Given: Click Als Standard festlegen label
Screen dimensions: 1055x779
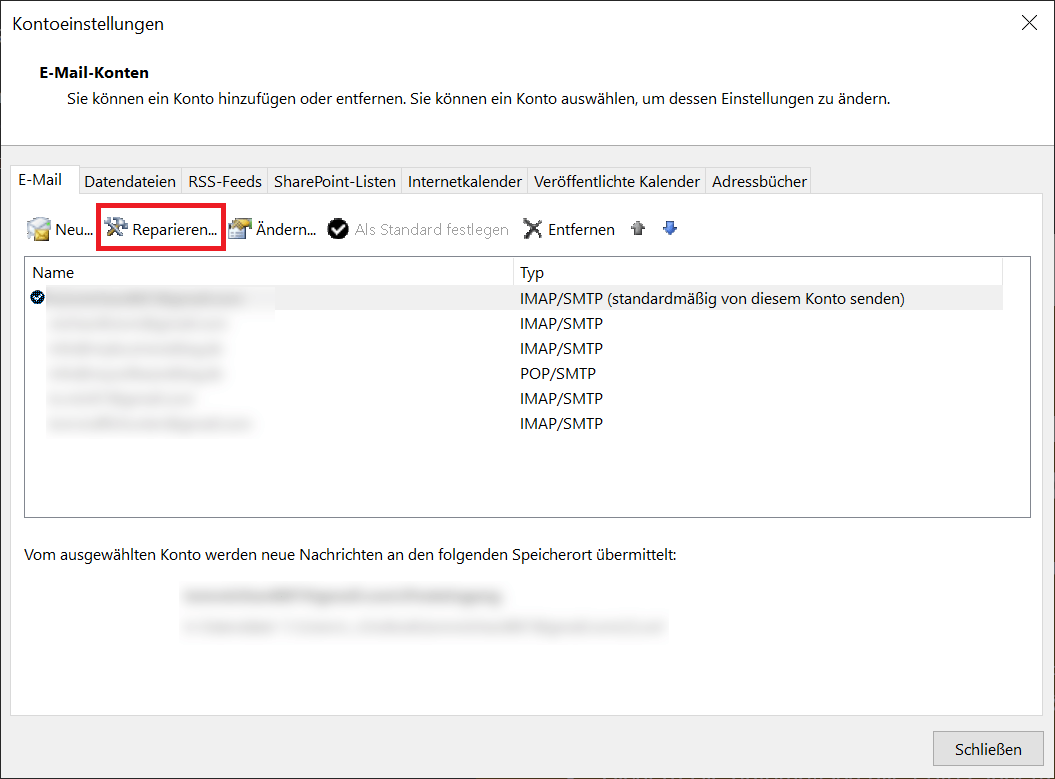Looking at the screenshot, I should point(431,229).
